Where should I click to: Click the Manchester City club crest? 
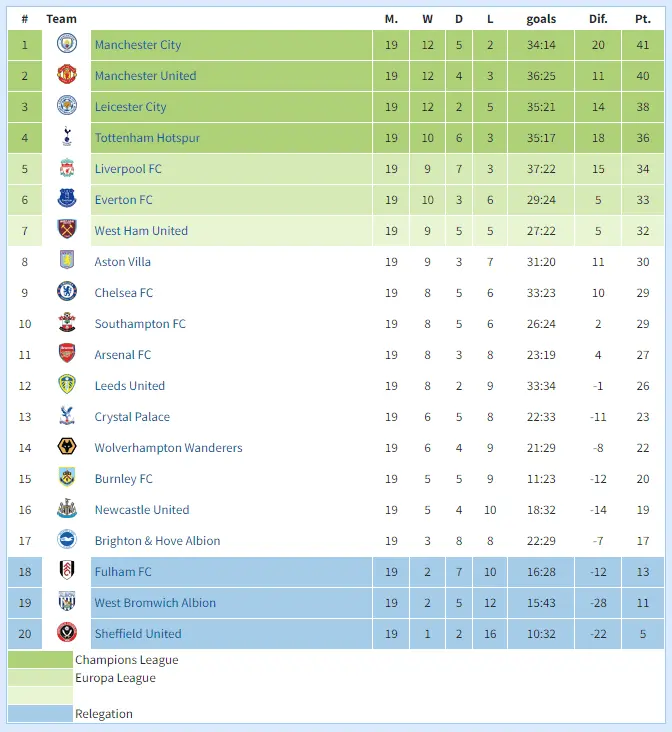67,45
